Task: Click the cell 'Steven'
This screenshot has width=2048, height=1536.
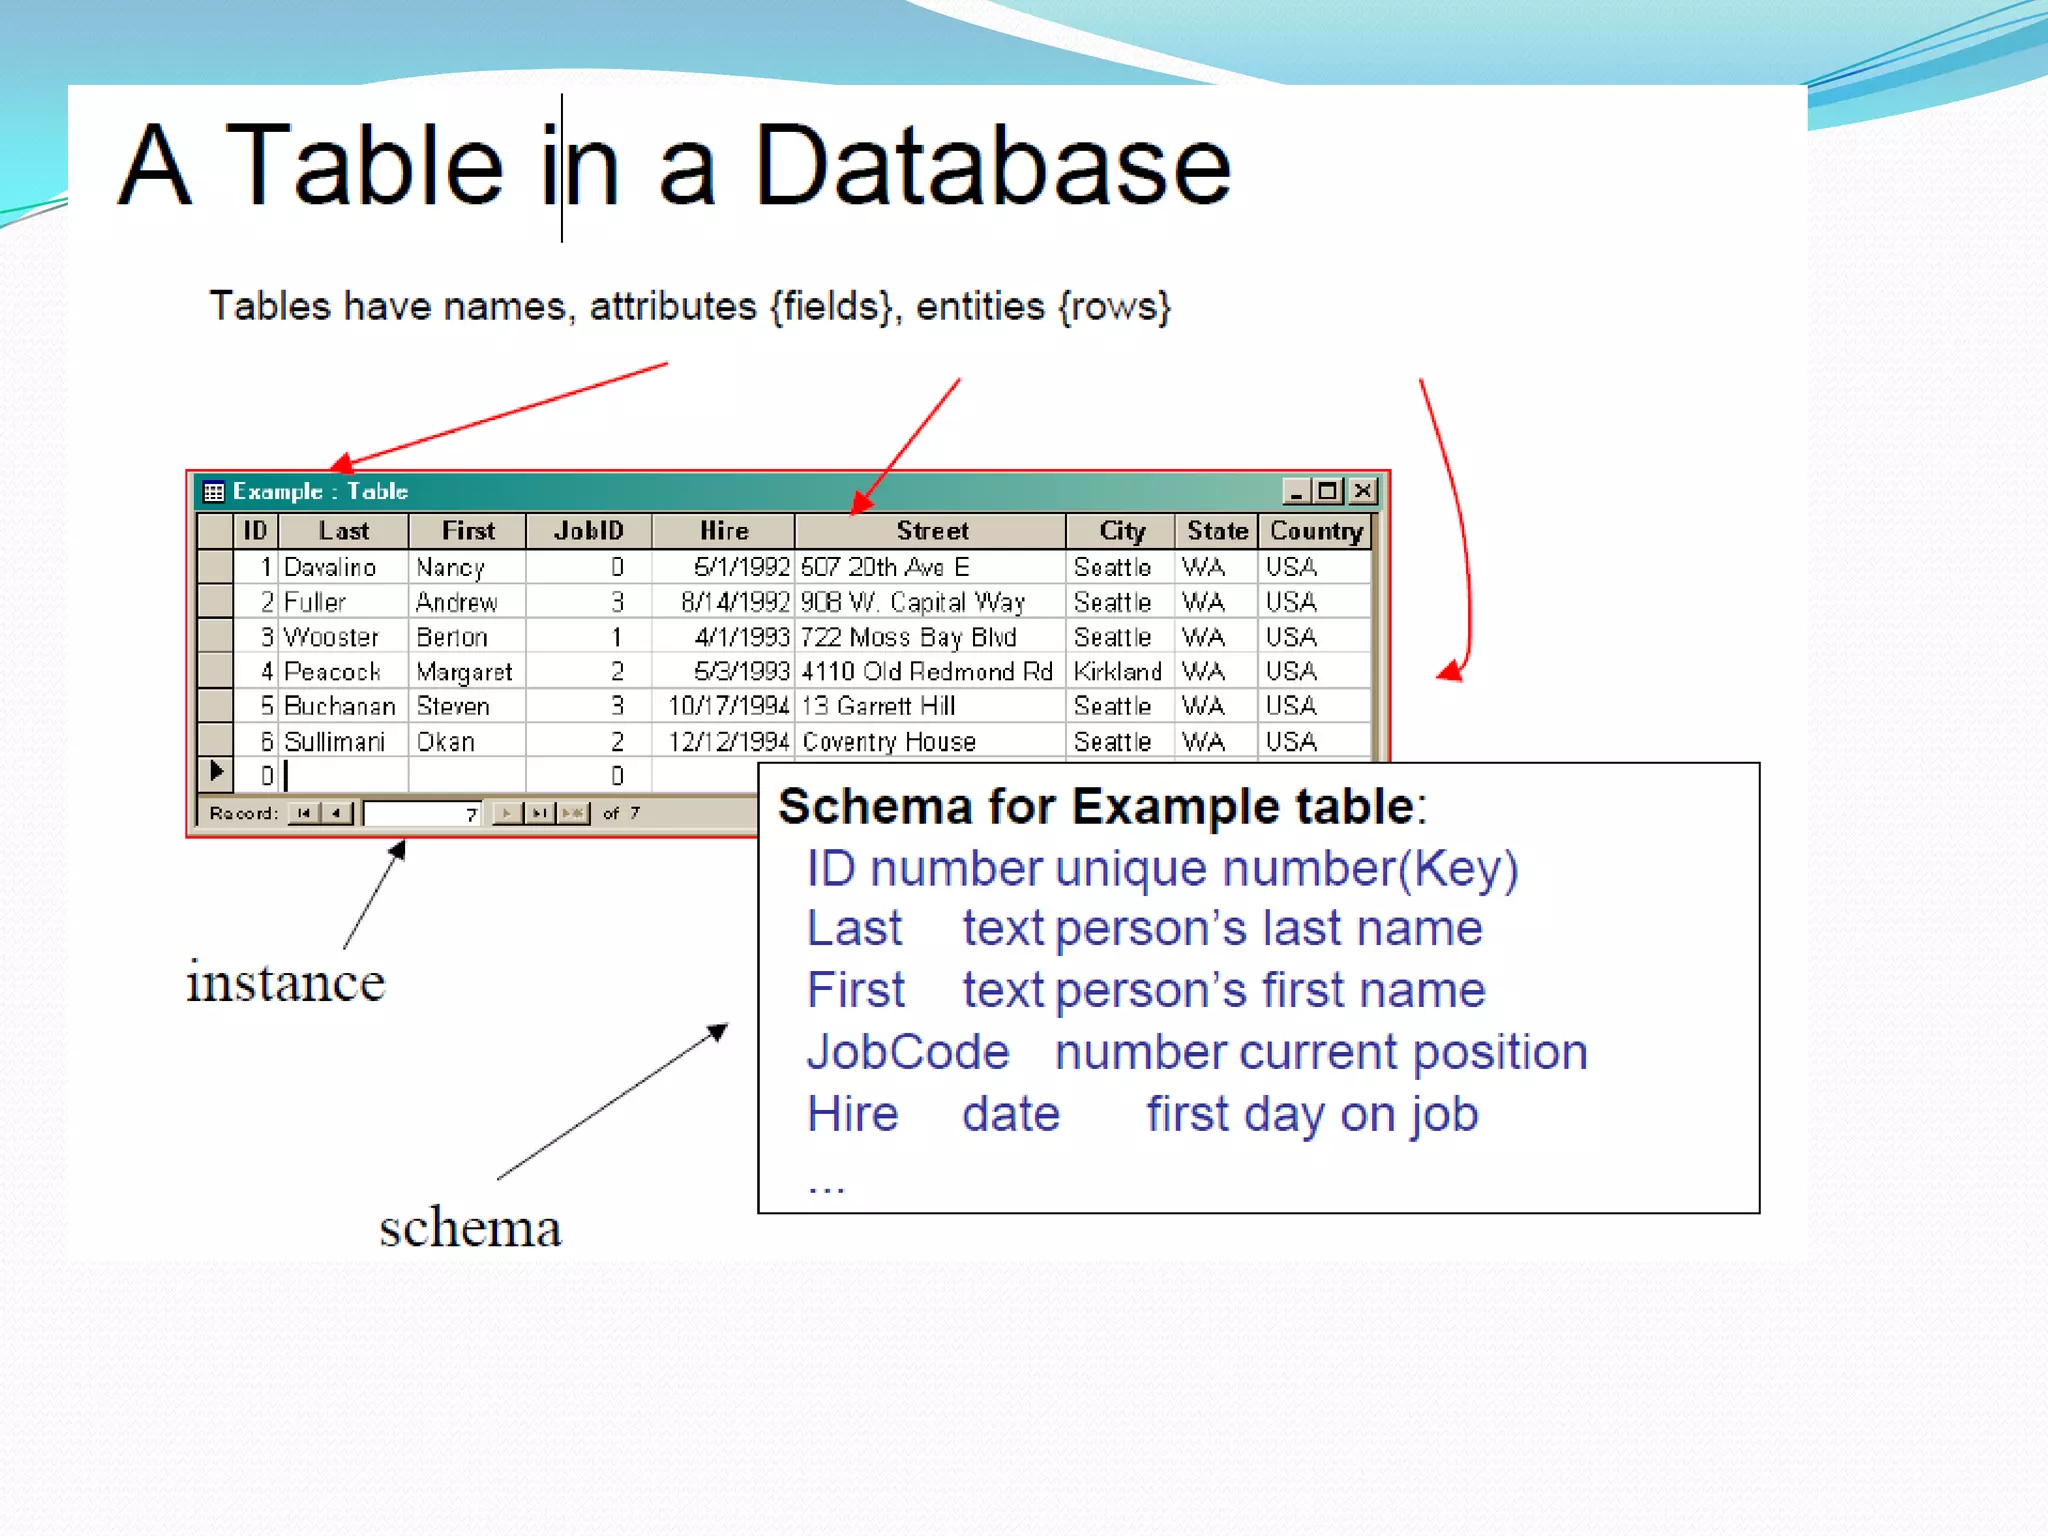Action: [x=467, y=706]
